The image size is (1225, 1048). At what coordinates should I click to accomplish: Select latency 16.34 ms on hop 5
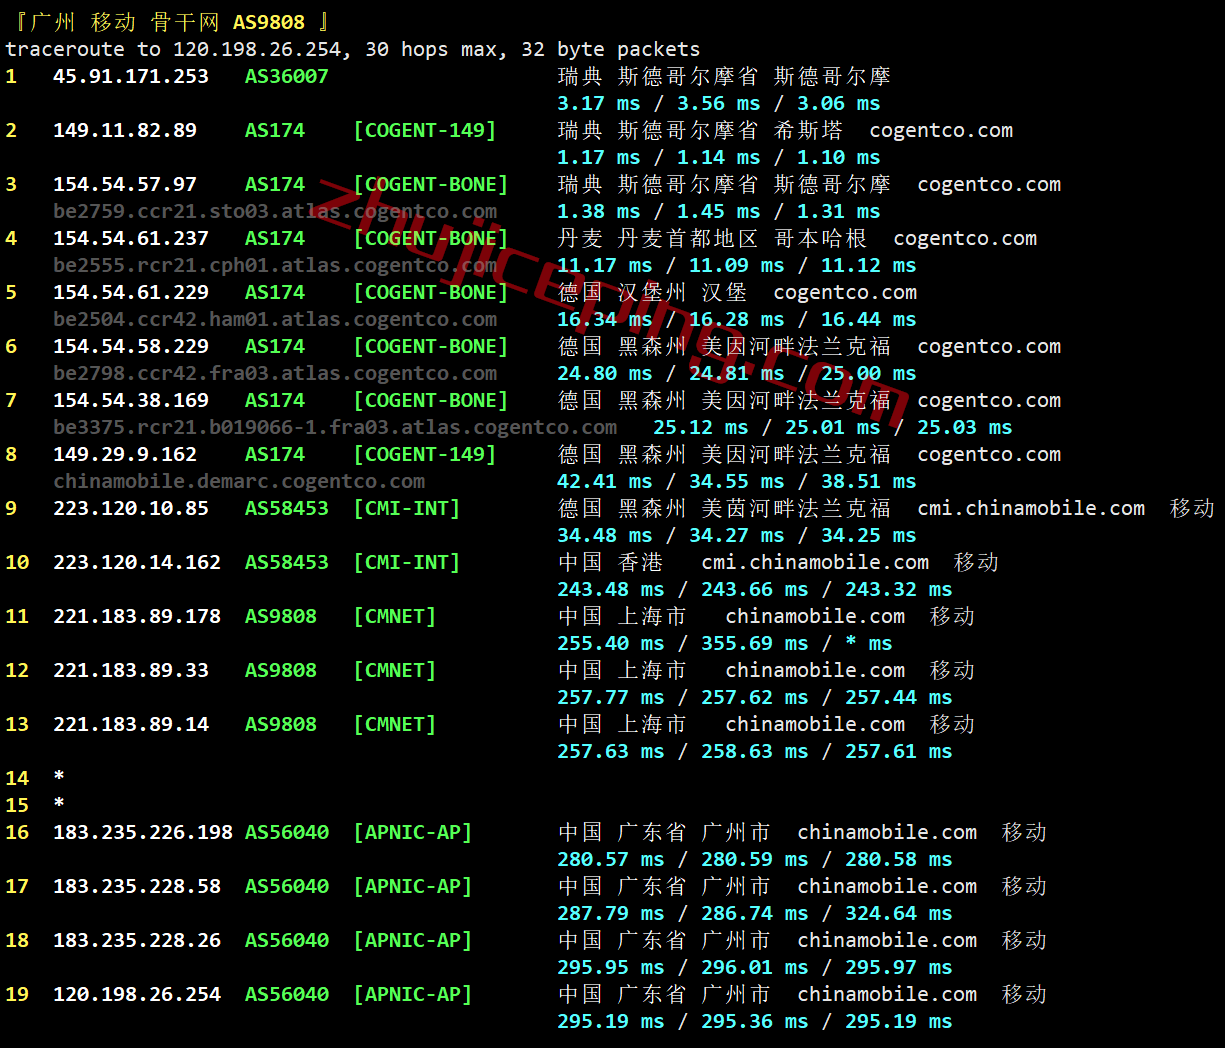click(x=605, y=319)
